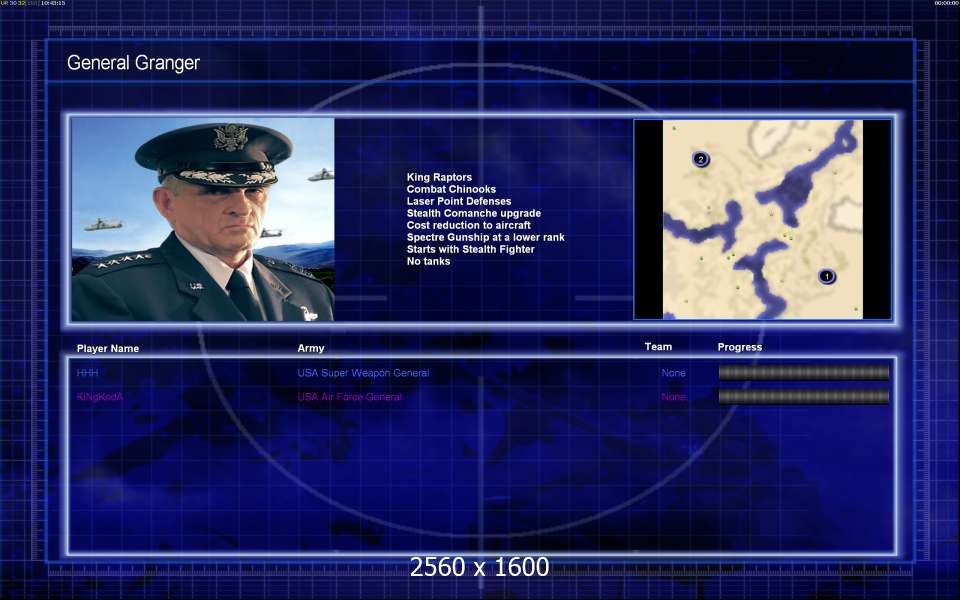Screen dimensions: 960x600
Task: Click the map preview thumbnail
Action: click(762, 219)
